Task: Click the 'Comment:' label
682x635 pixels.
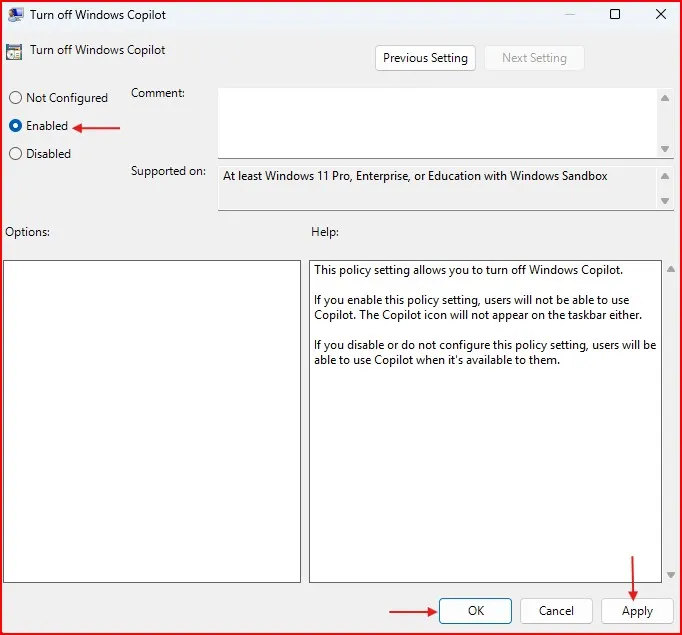Action: (158, 93)
